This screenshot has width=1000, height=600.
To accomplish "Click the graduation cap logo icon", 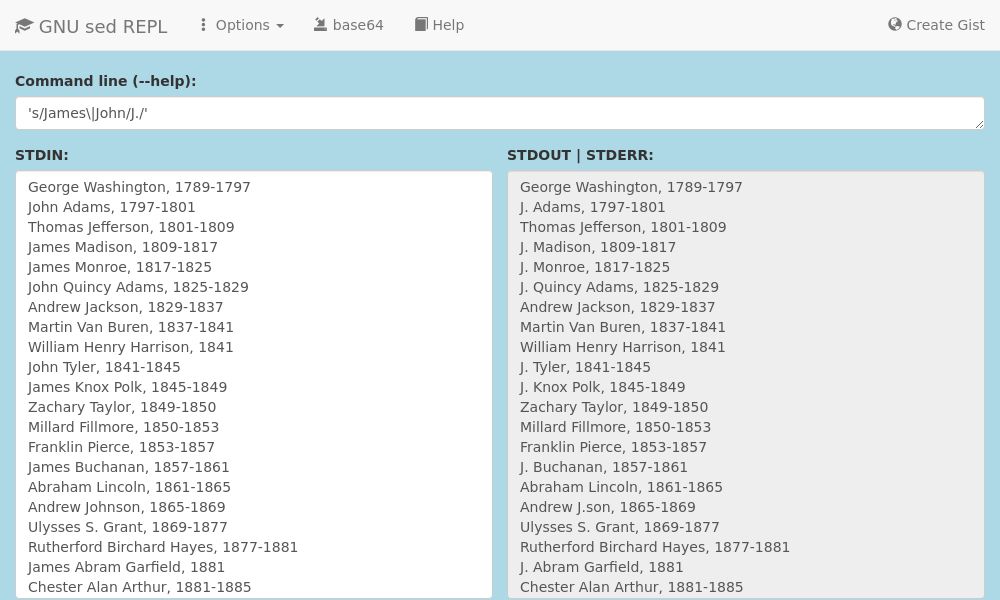I will 24,26.
